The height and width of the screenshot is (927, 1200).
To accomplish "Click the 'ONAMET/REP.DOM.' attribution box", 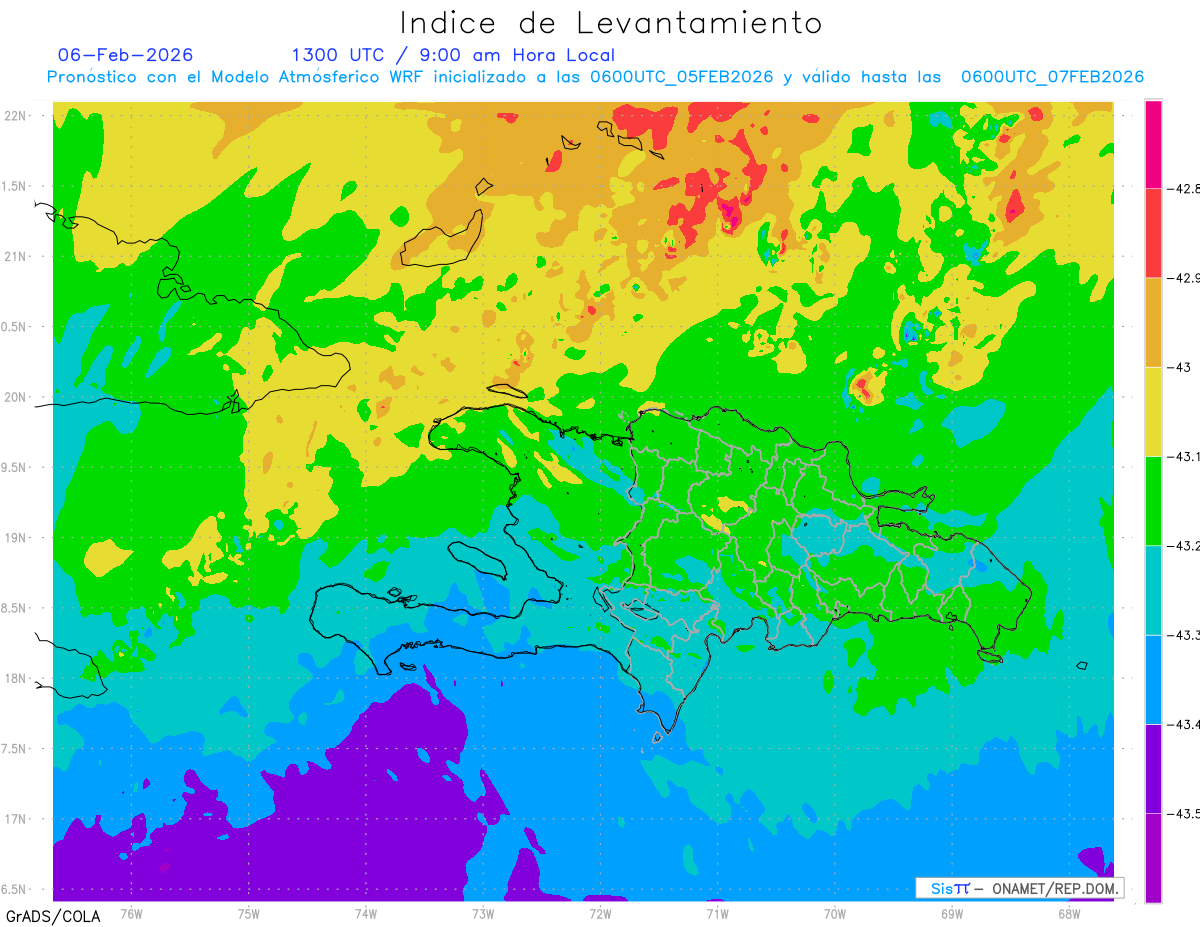I will (x=1019, y=888).
